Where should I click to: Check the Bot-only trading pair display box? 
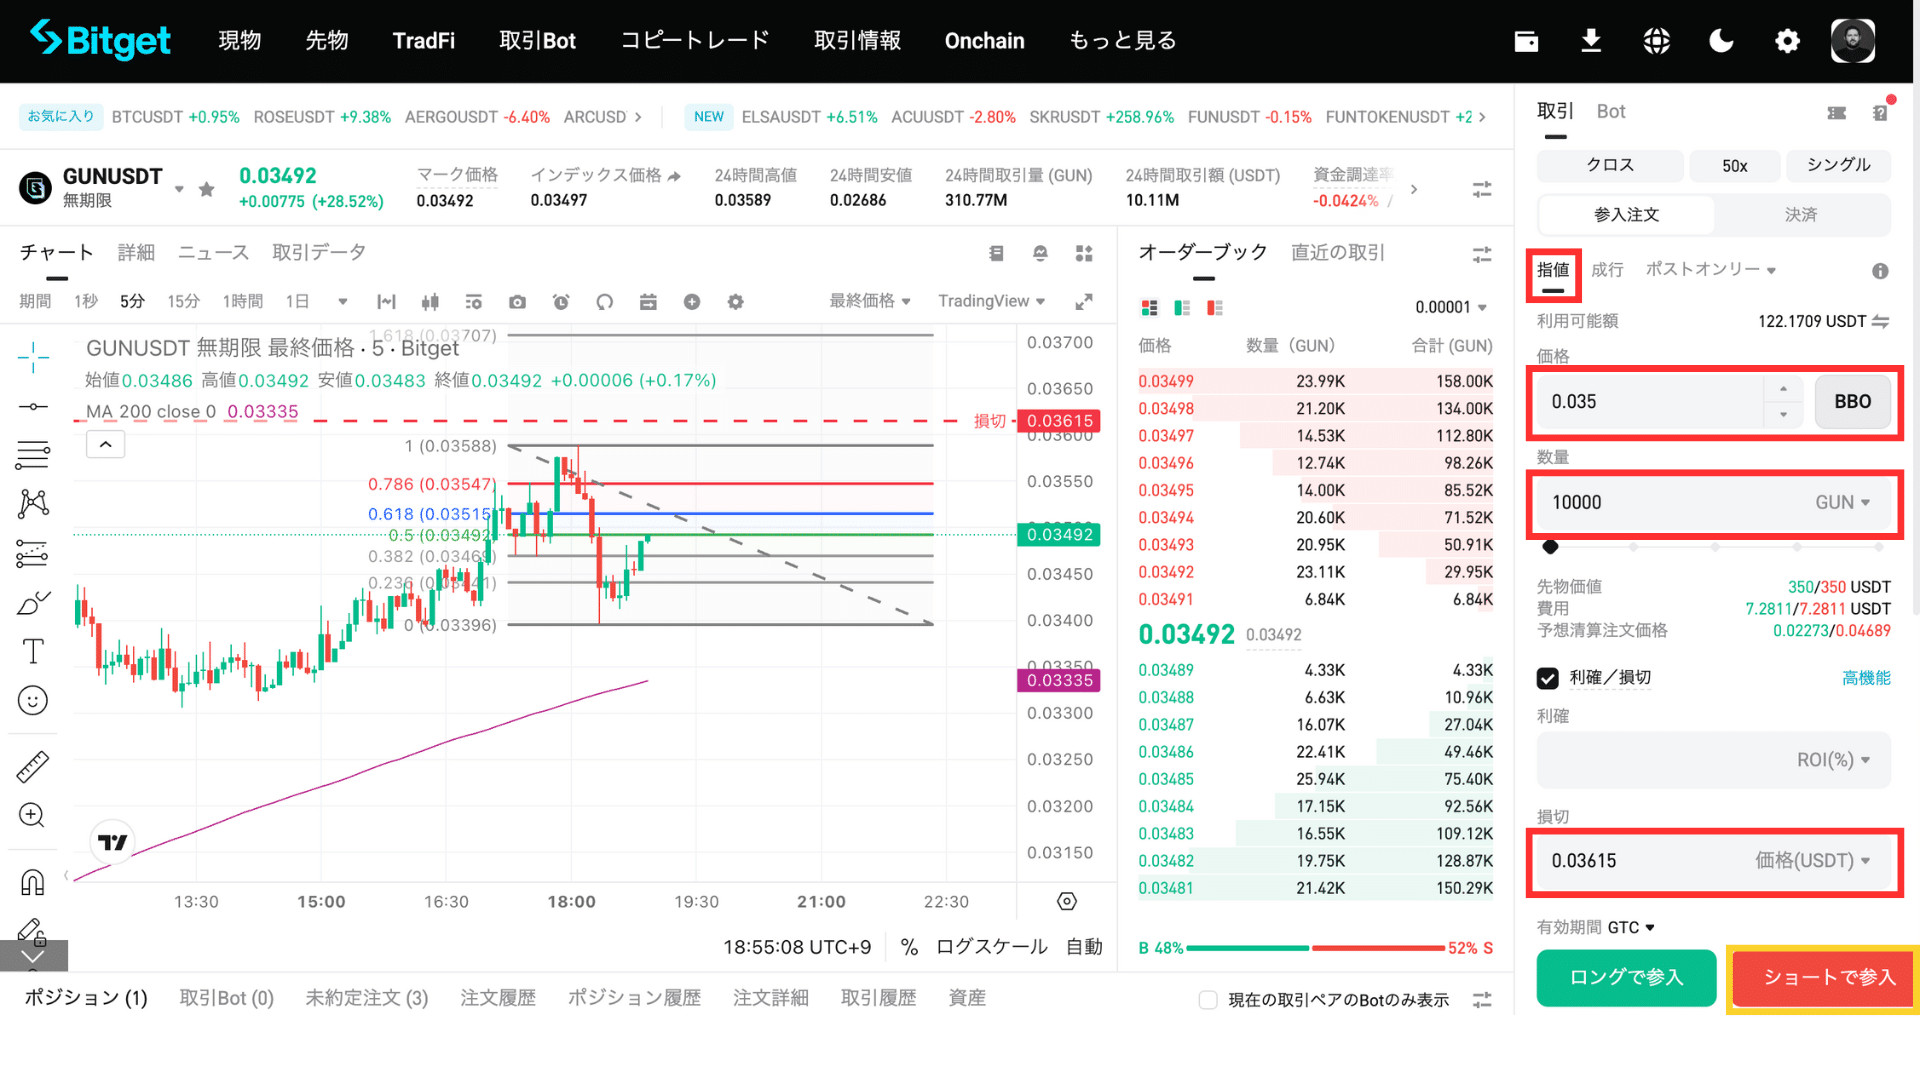coord(1208,1000)
